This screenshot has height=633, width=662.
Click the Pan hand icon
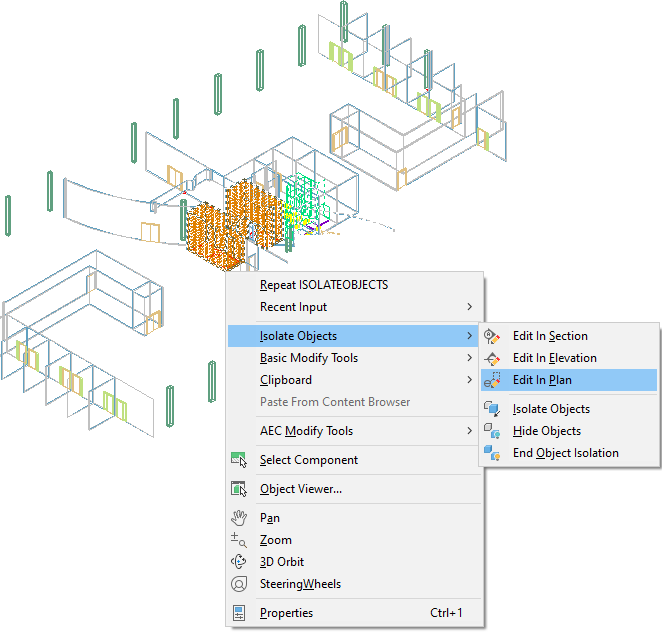(x=239, y=518)
